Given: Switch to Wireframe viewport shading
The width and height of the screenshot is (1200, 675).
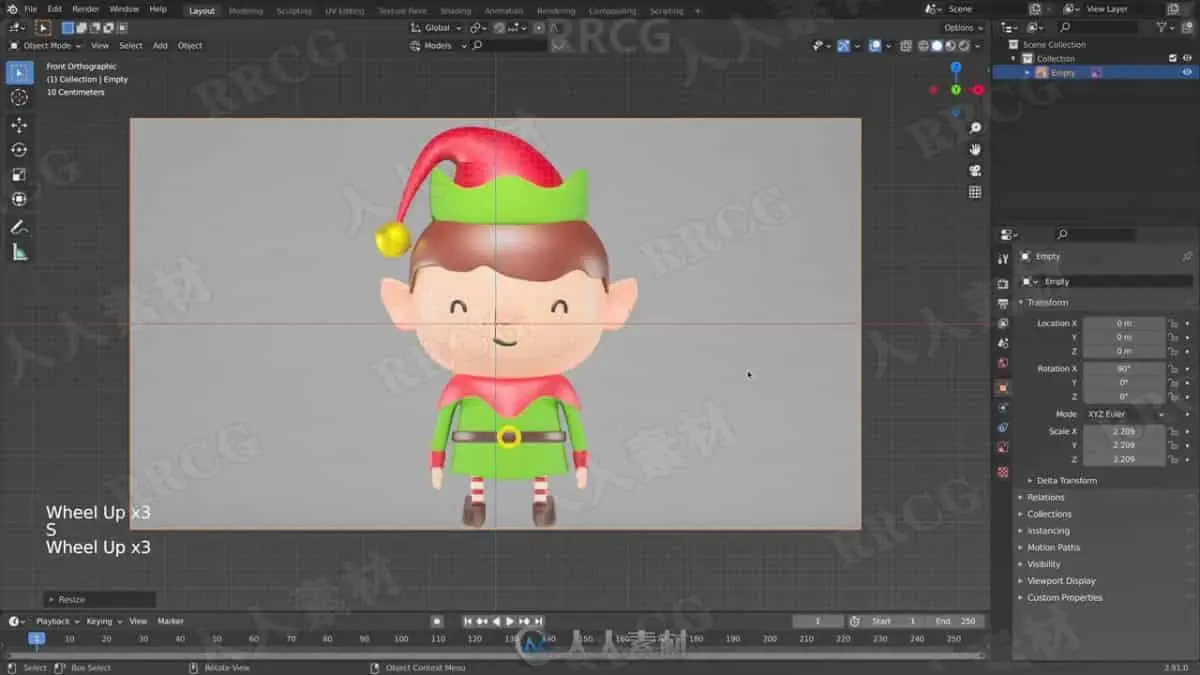Looking at the screenshot, I should point(923,45).
